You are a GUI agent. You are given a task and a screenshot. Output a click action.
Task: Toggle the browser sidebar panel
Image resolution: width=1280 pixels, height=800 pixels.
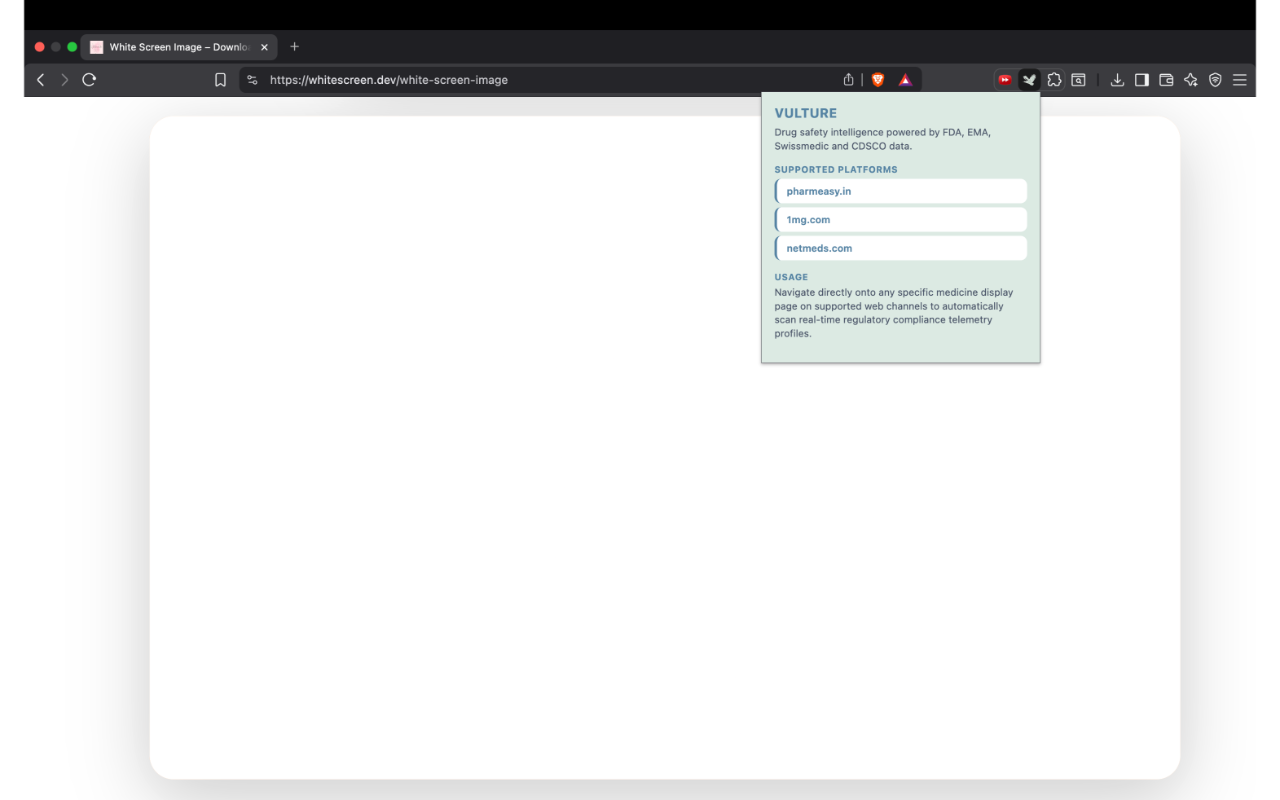point(1141,80)
